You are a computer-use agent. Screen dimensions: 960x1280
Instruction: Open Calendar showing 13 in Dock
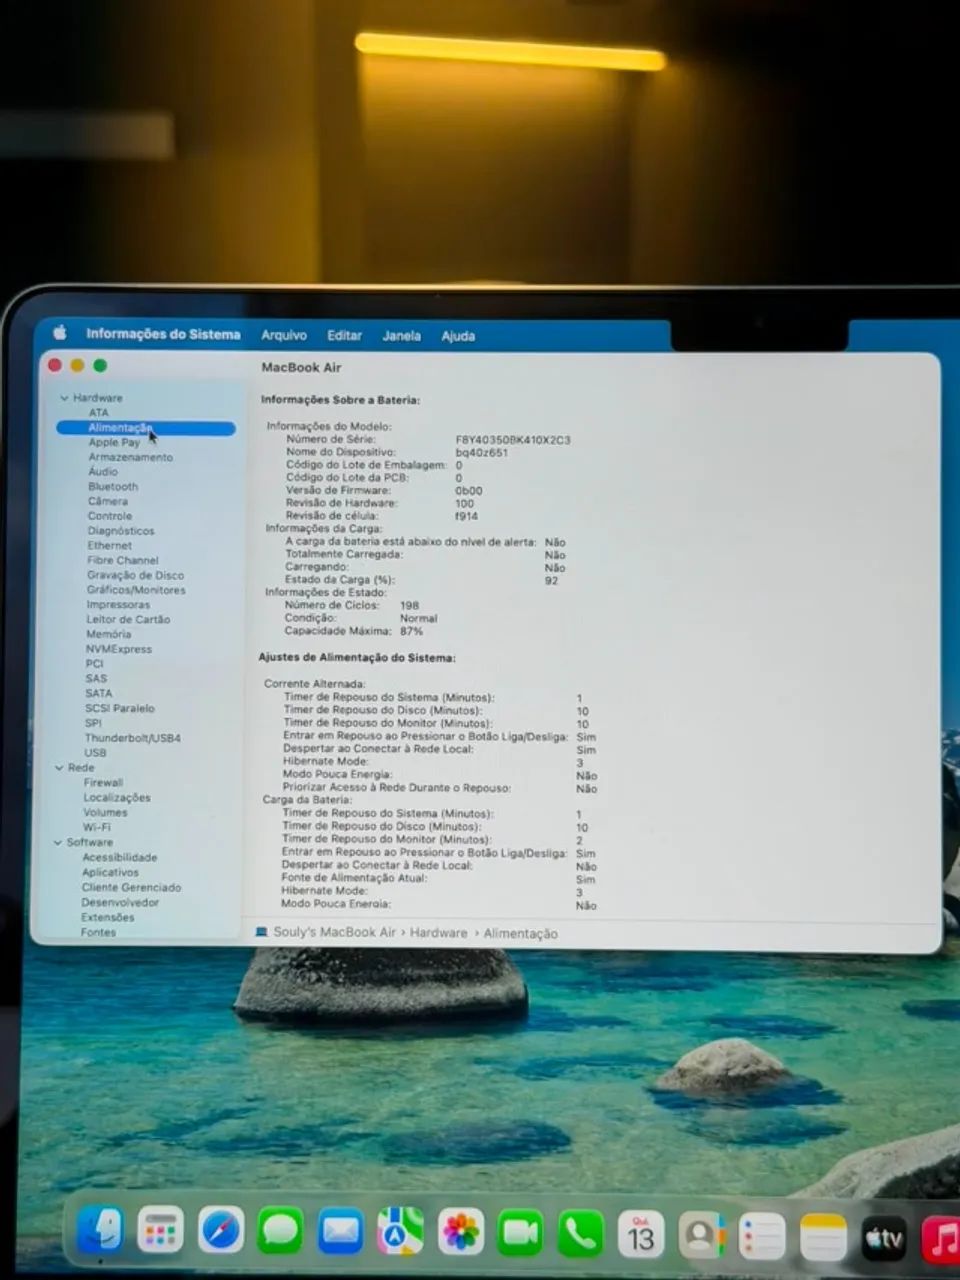click(641, 1235)
